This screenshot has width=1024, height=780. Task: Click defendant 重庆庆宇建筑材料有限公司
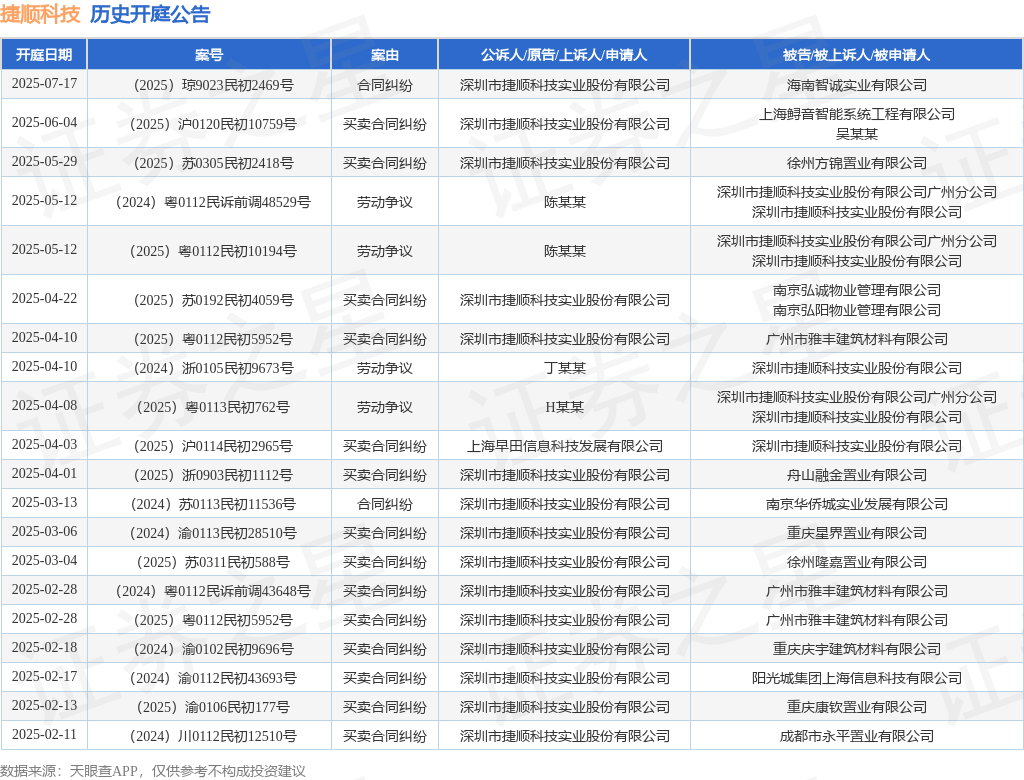click(857, 649)
